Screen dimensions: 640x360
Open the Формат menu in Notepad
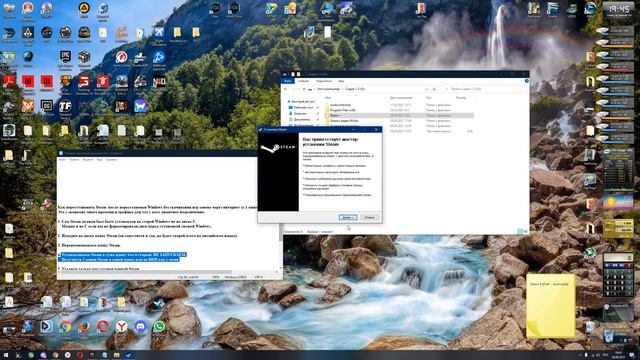(x=88, y=160)
